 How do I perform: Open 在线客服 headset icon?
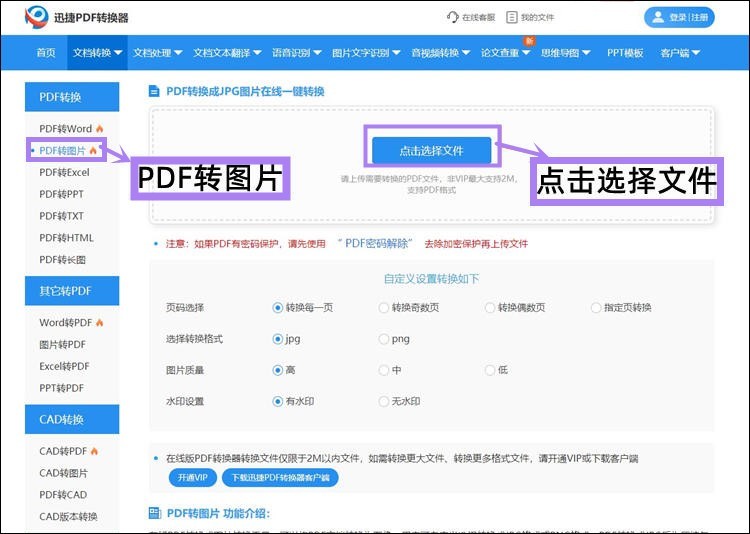coord(452,17)
